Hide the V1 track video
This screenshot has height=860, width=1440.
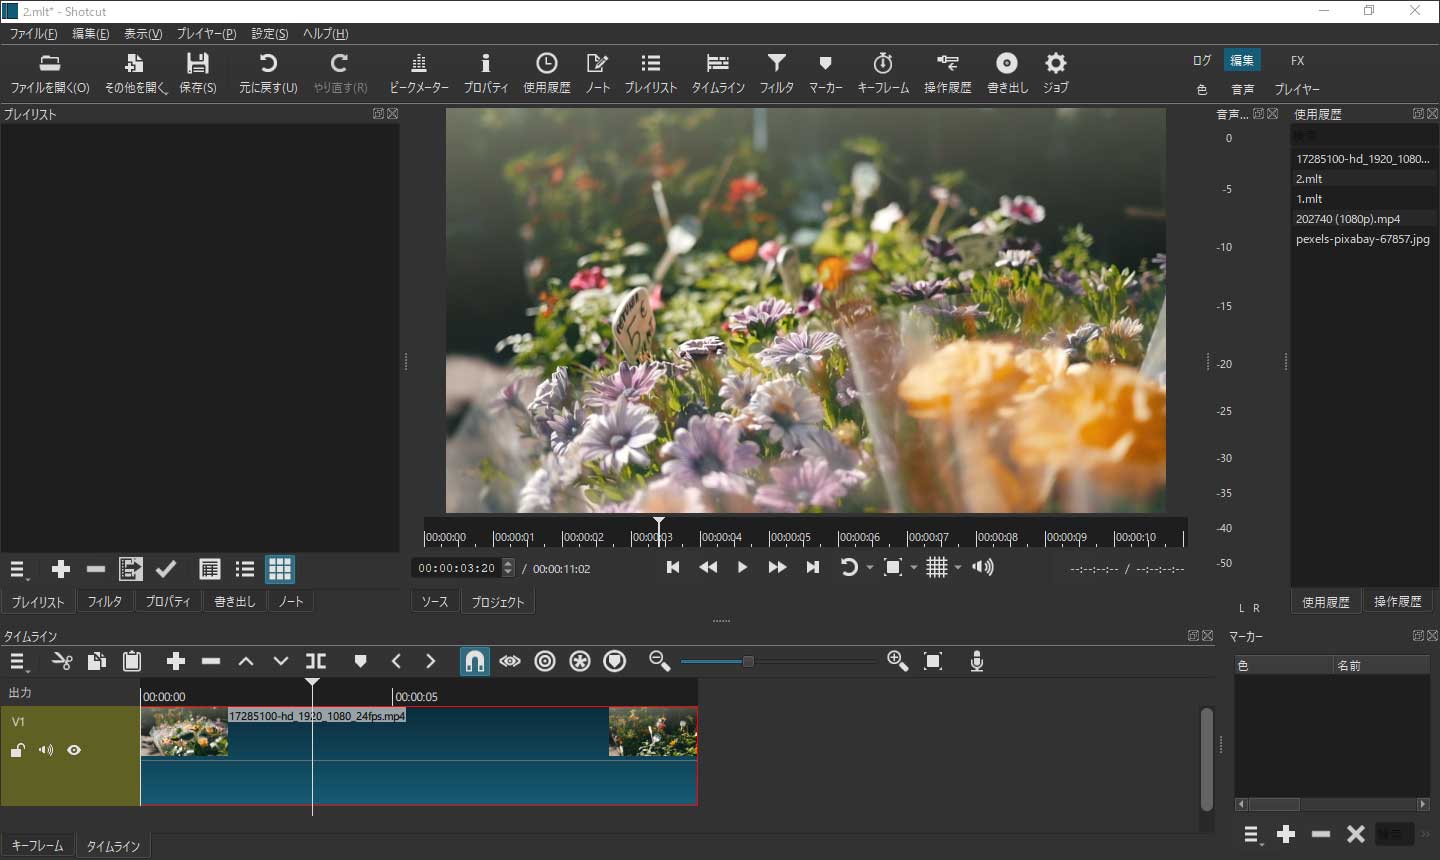click(x=74, y=750)
